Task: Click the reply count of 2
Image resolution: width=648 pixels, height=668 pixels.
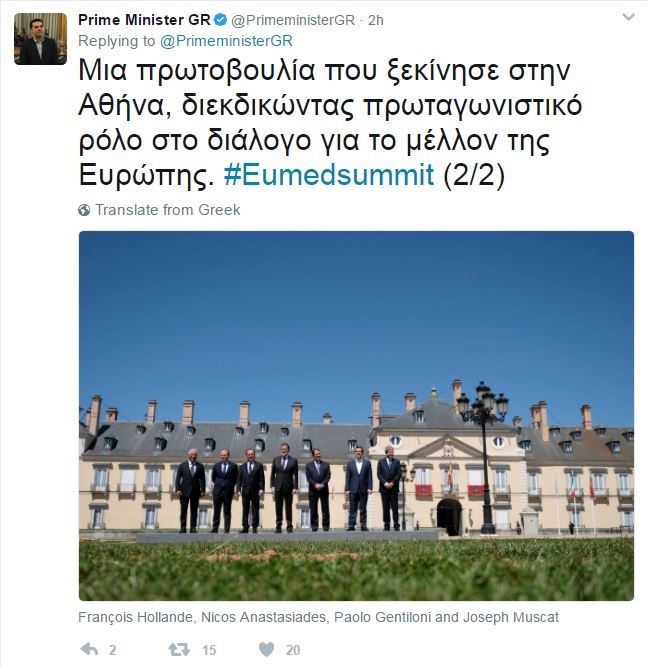Action: point(112,650)
